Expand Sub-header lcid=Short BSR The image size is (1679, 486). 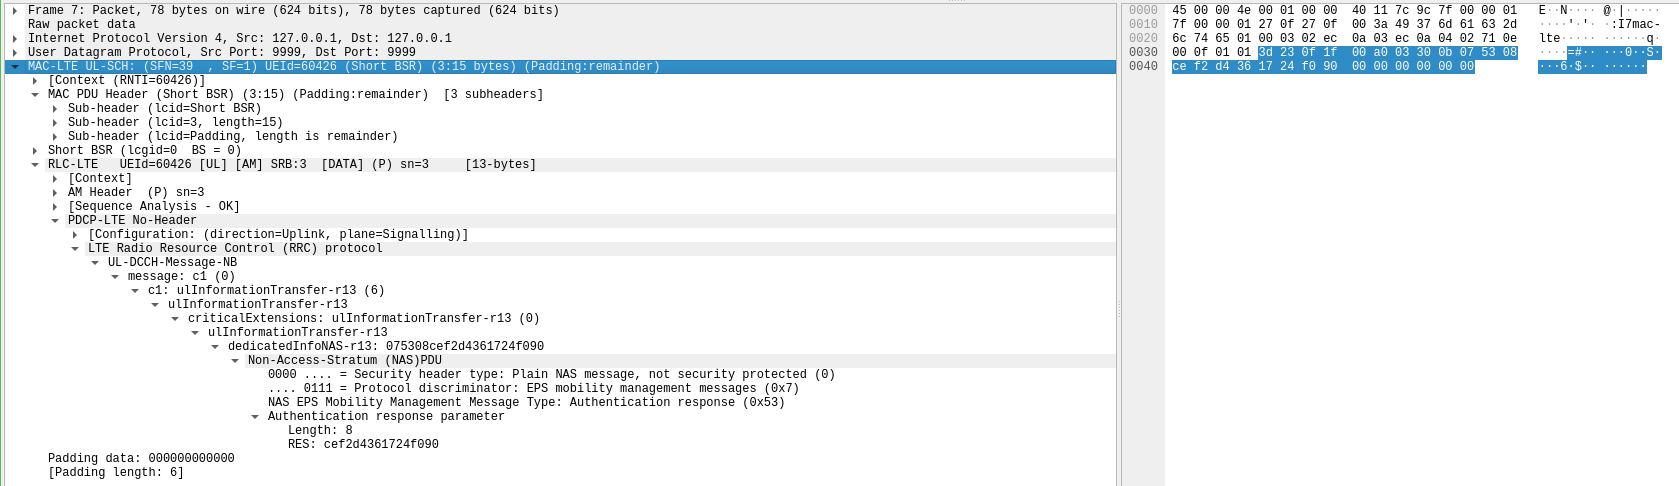pos(55,108)
